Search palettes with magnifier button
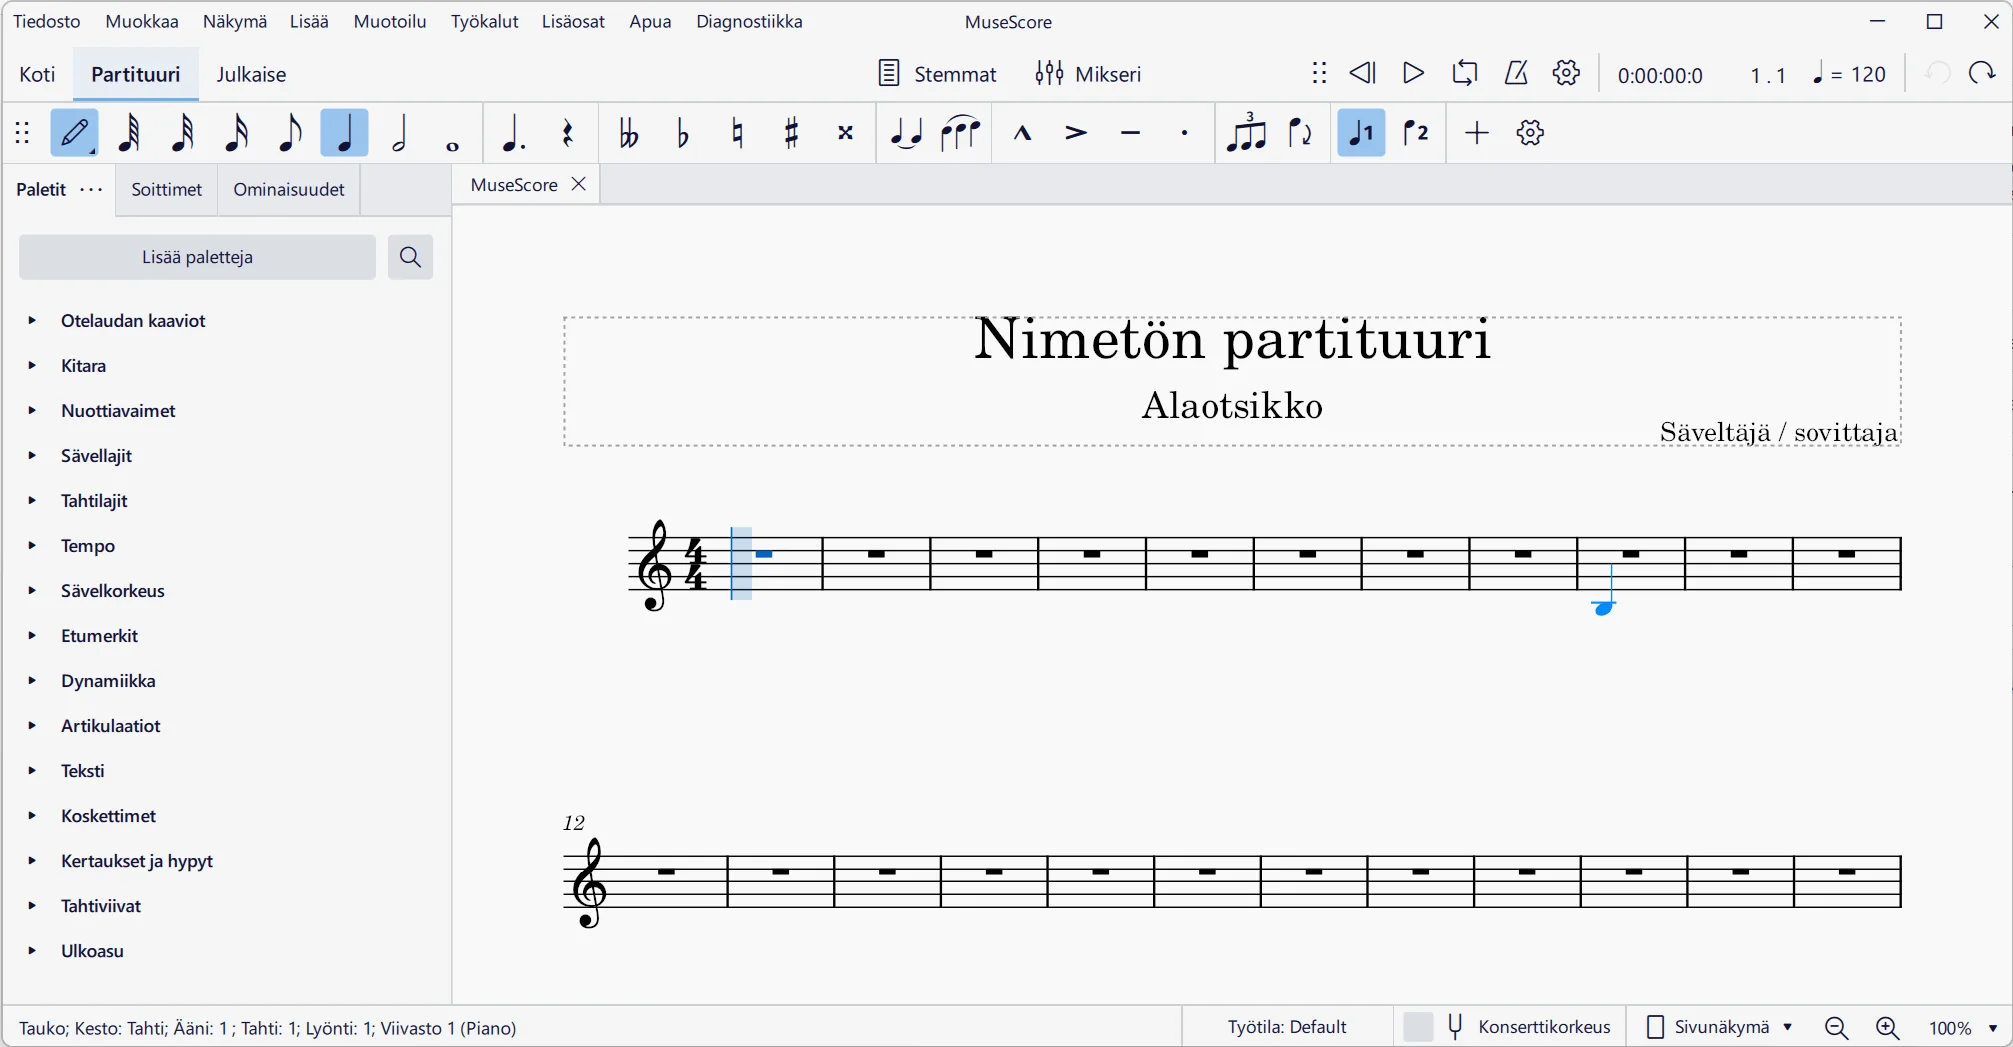The image size is (2013, 1047). click(410, 257)
